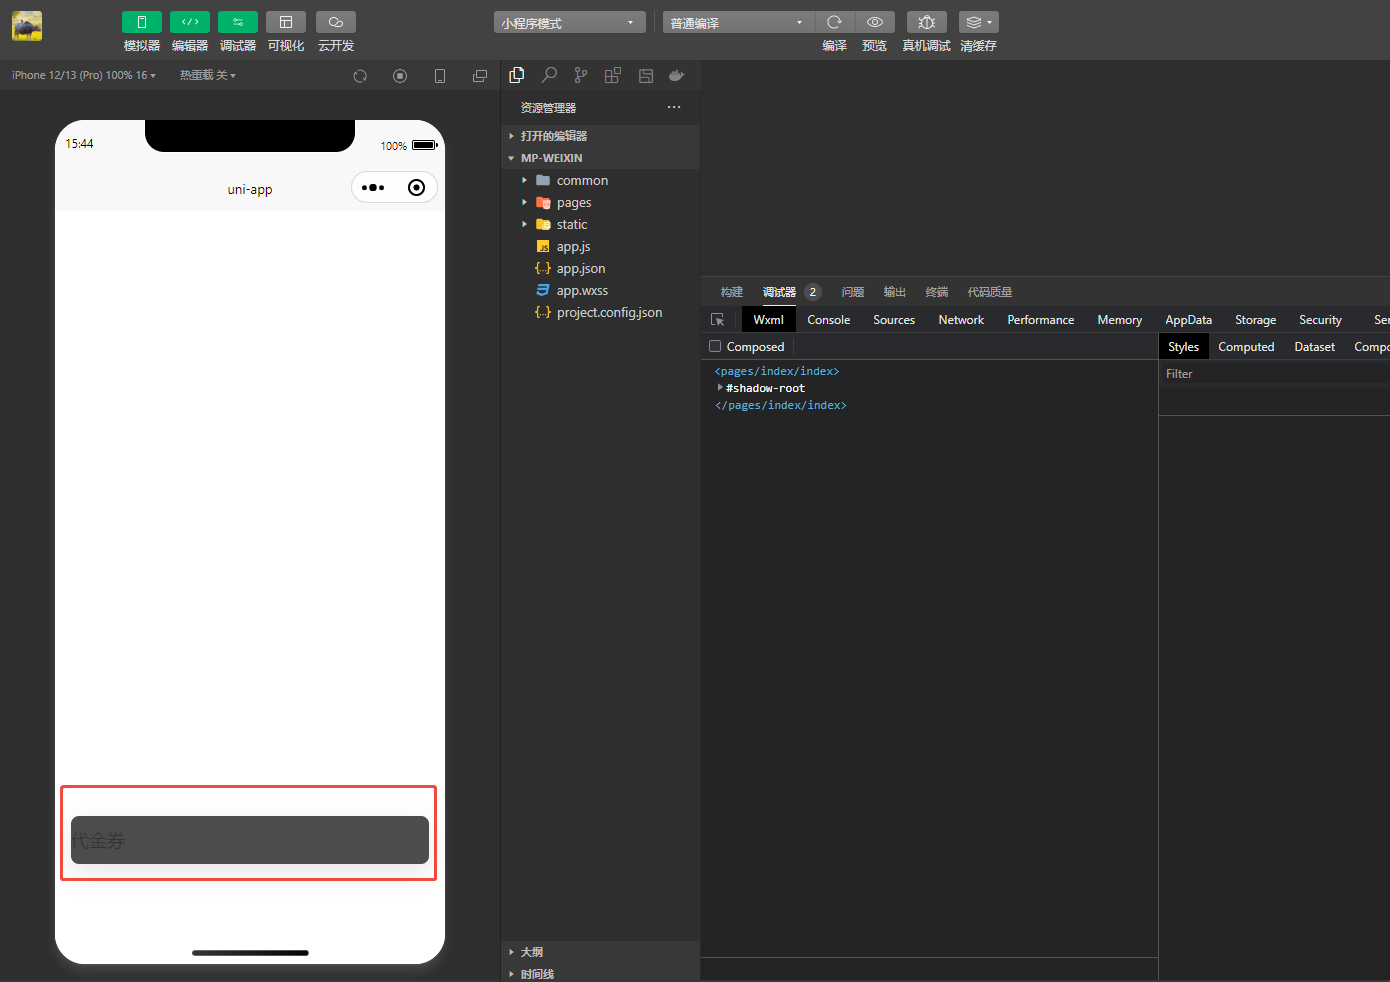Screen dimensions: 1390x982
Task: Switch to the Console tab
Action: [x=828, y=320]
